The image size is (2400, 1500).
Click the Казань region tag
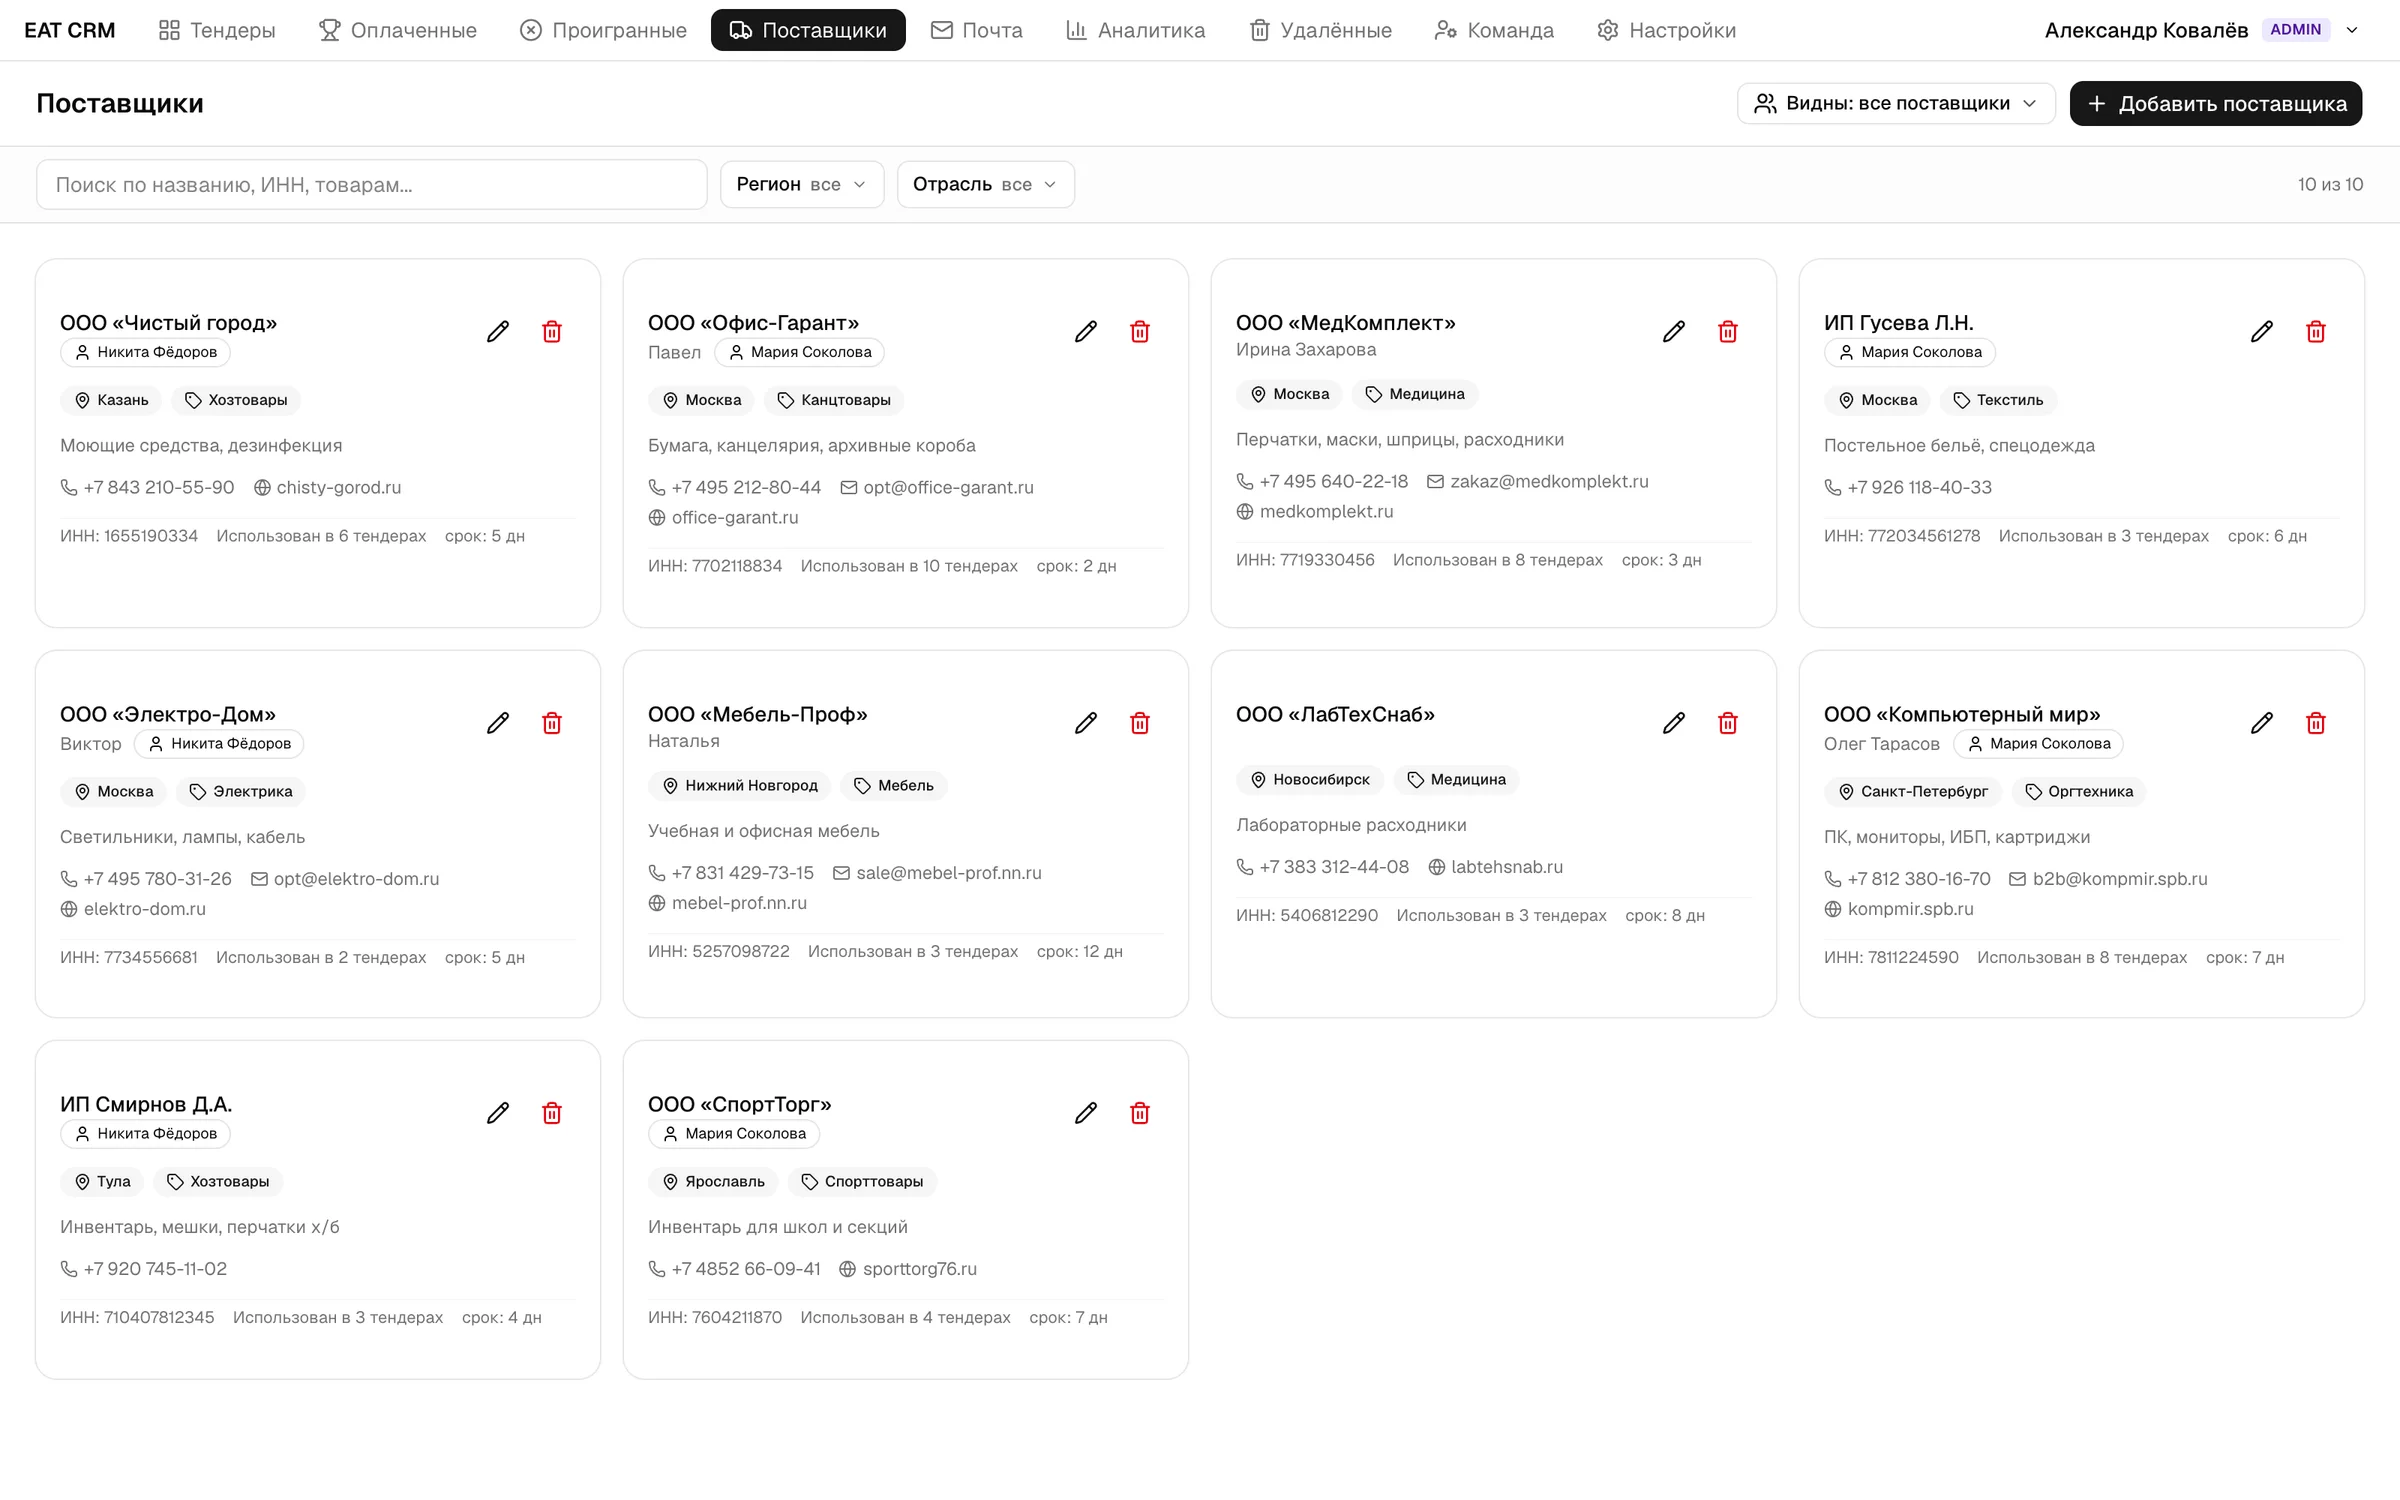[x=111, y=400]
